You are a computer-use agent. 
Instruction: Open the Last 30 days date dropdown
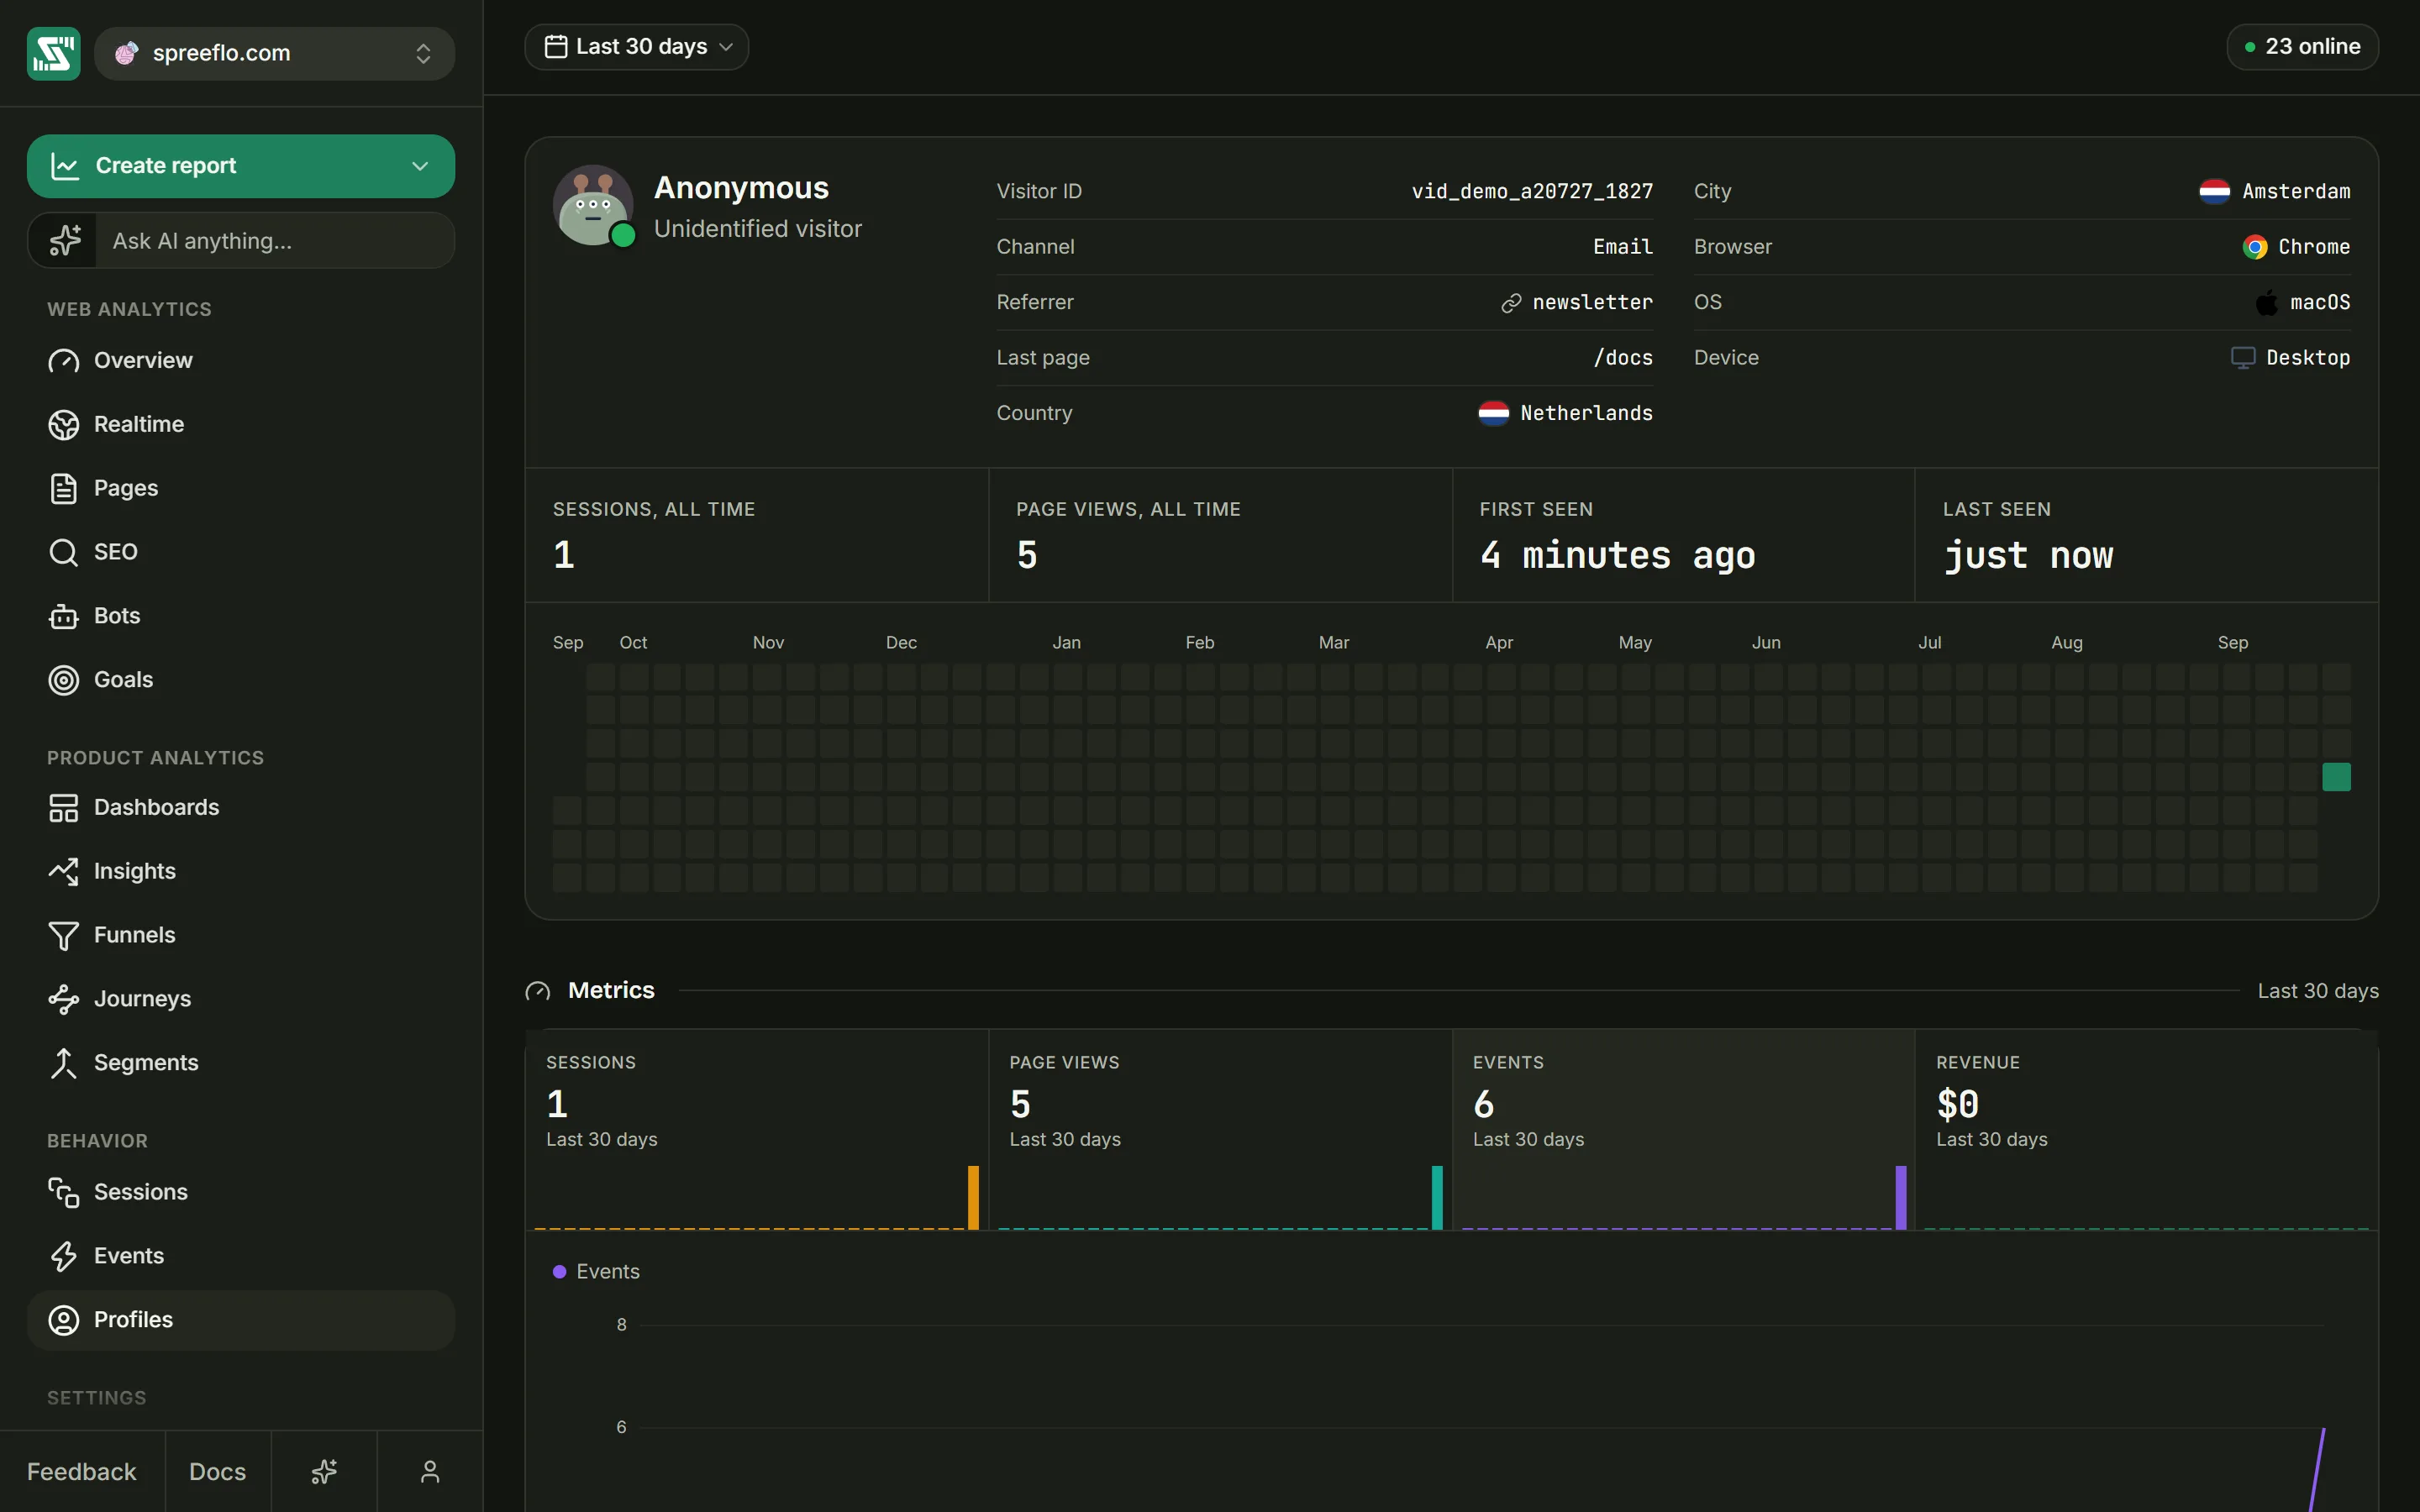[x=637, y=47]
